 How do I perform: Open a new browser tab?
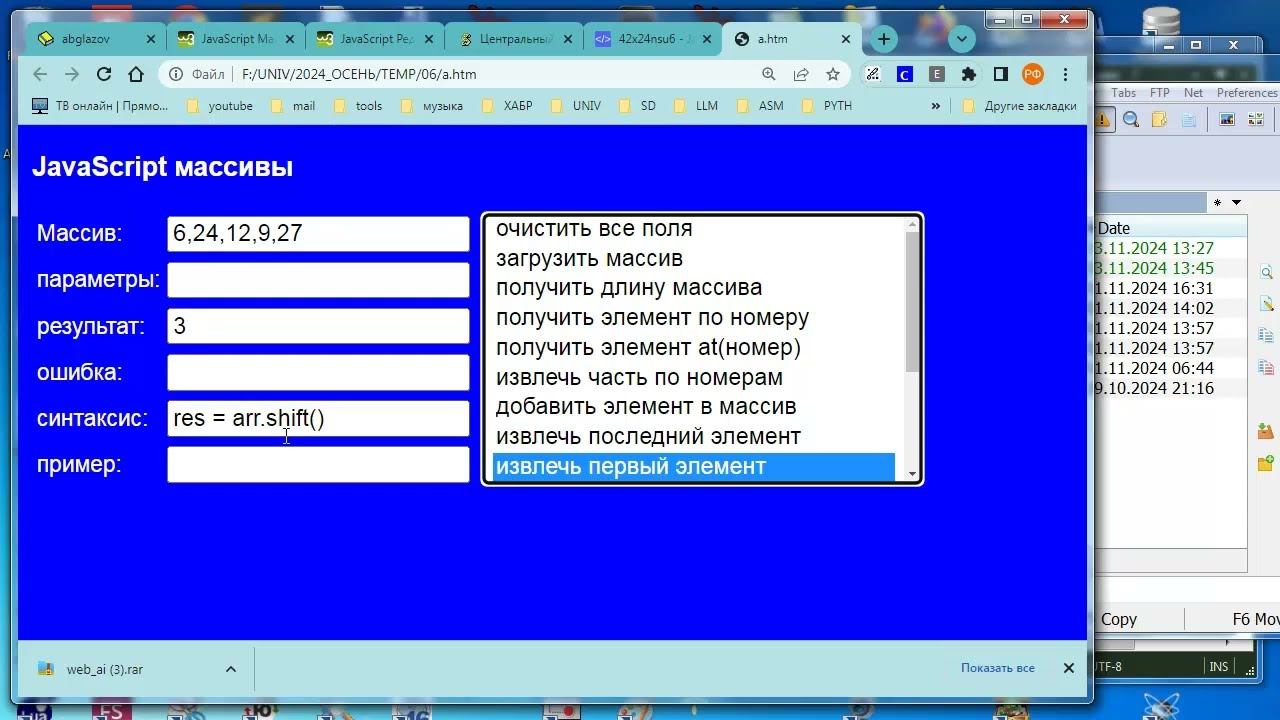(884, 39)
